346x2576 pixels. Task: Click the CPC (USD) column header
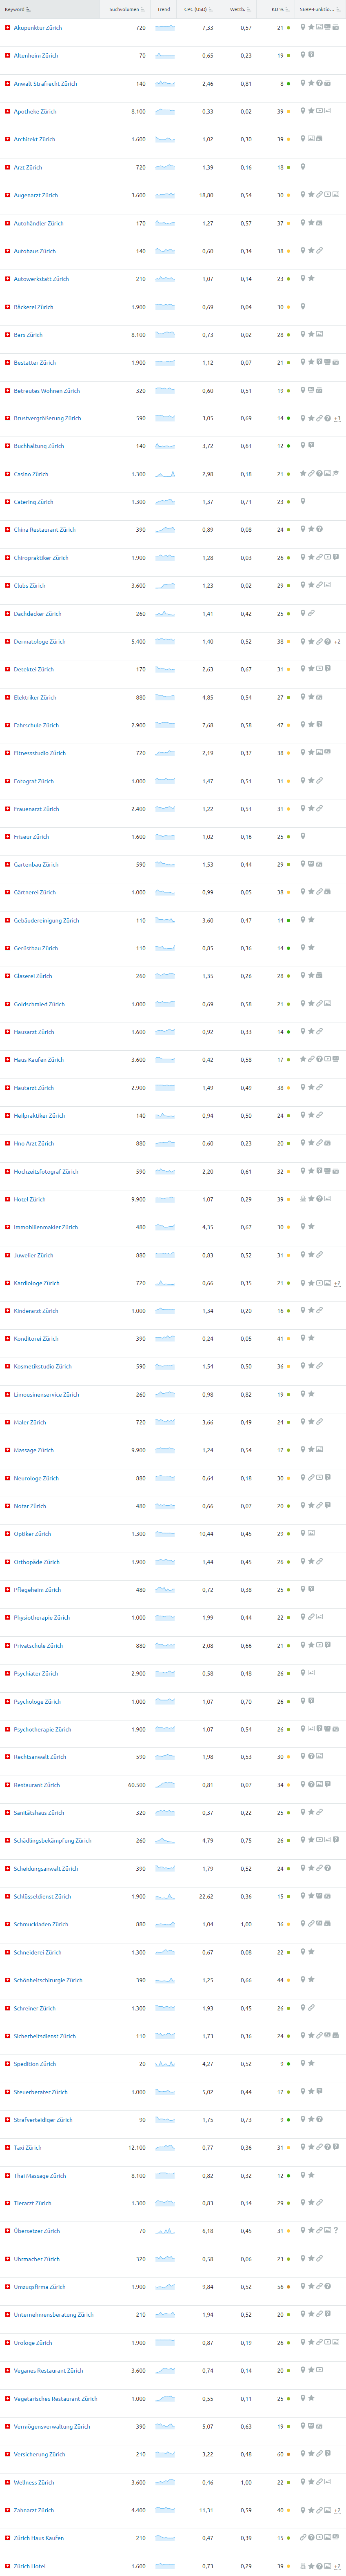(196, 9)
